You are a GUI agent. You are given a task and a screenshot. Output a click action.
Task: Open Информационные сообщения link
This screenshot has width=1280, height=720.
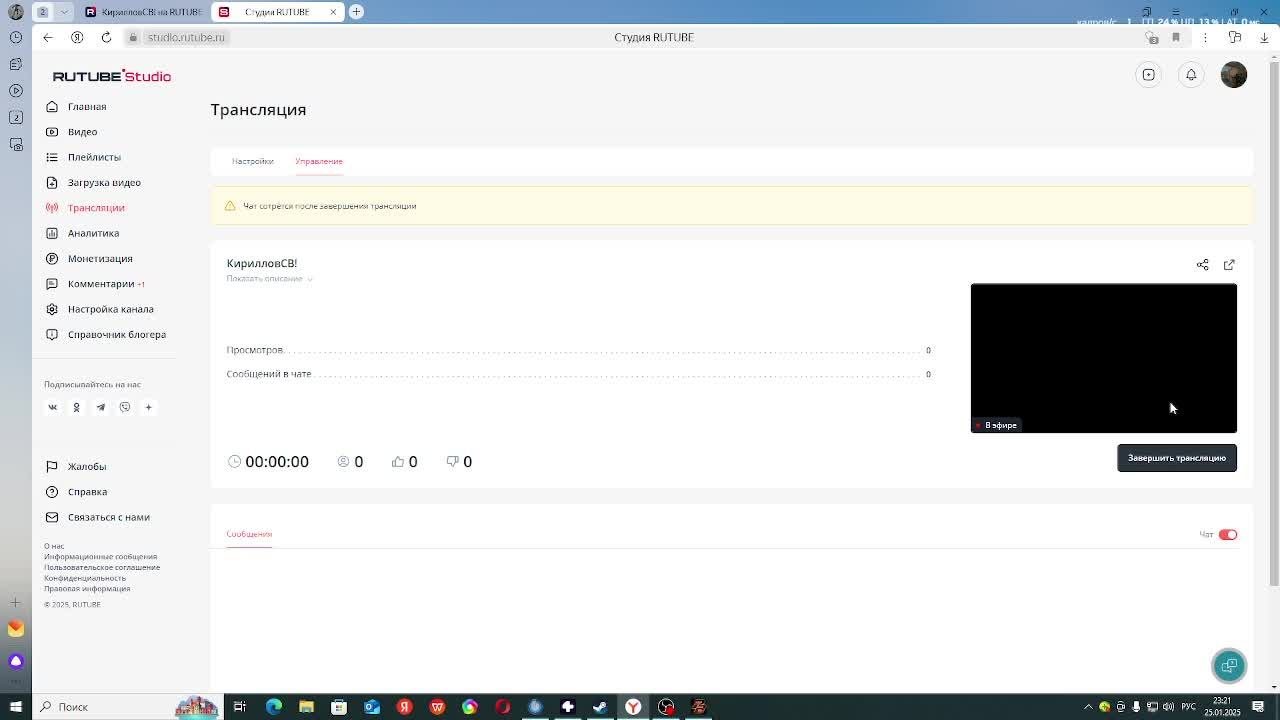tap(100, 557)
